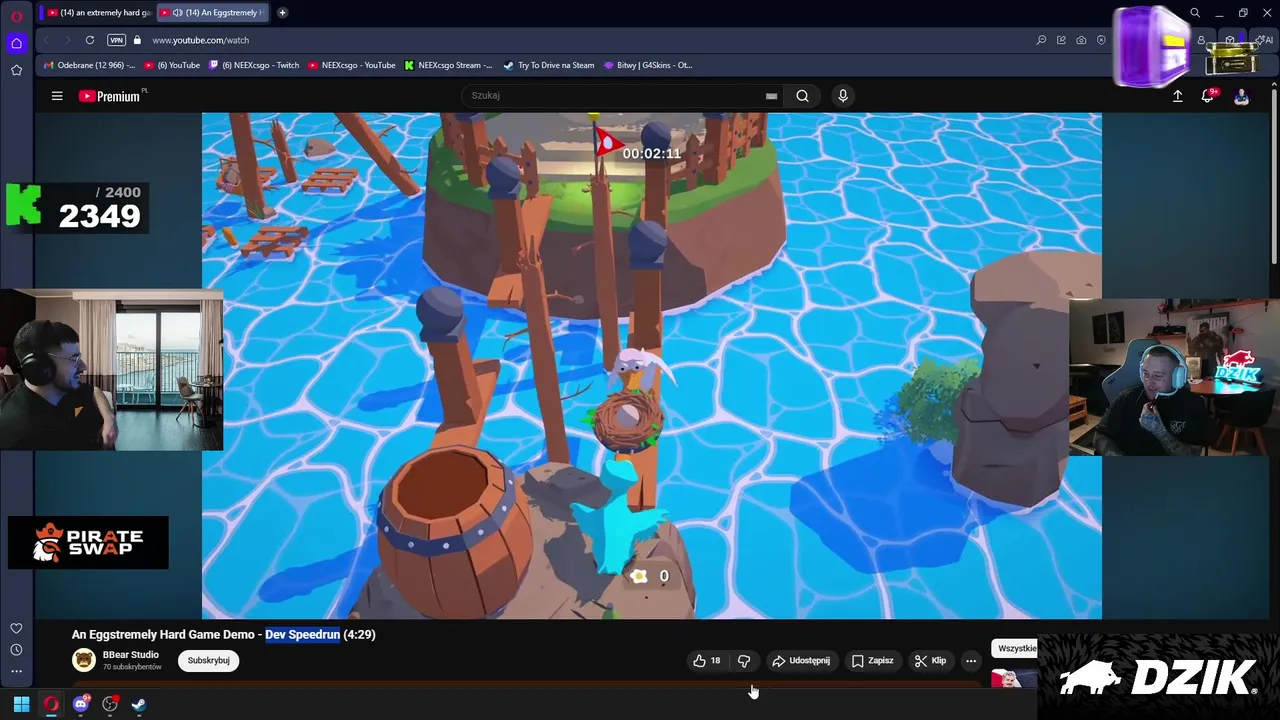Open Opera sidebar history clock

click(x=16, y=650)
